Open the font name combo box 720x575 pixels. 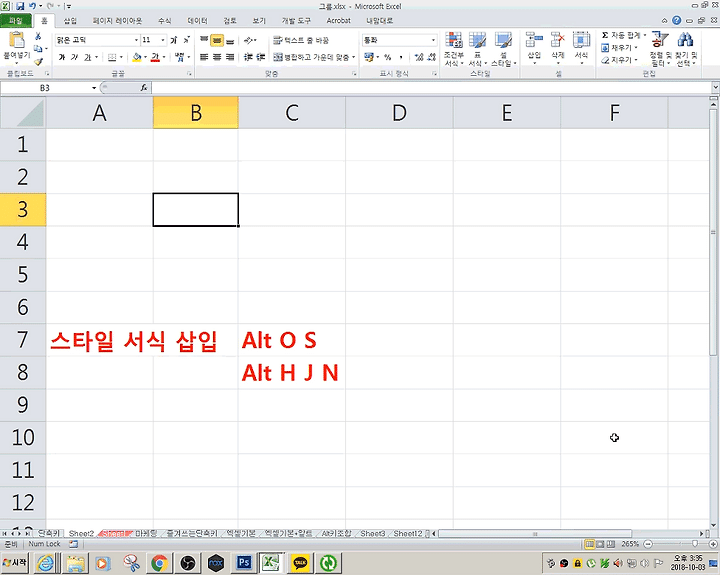(x=97, y=40)
